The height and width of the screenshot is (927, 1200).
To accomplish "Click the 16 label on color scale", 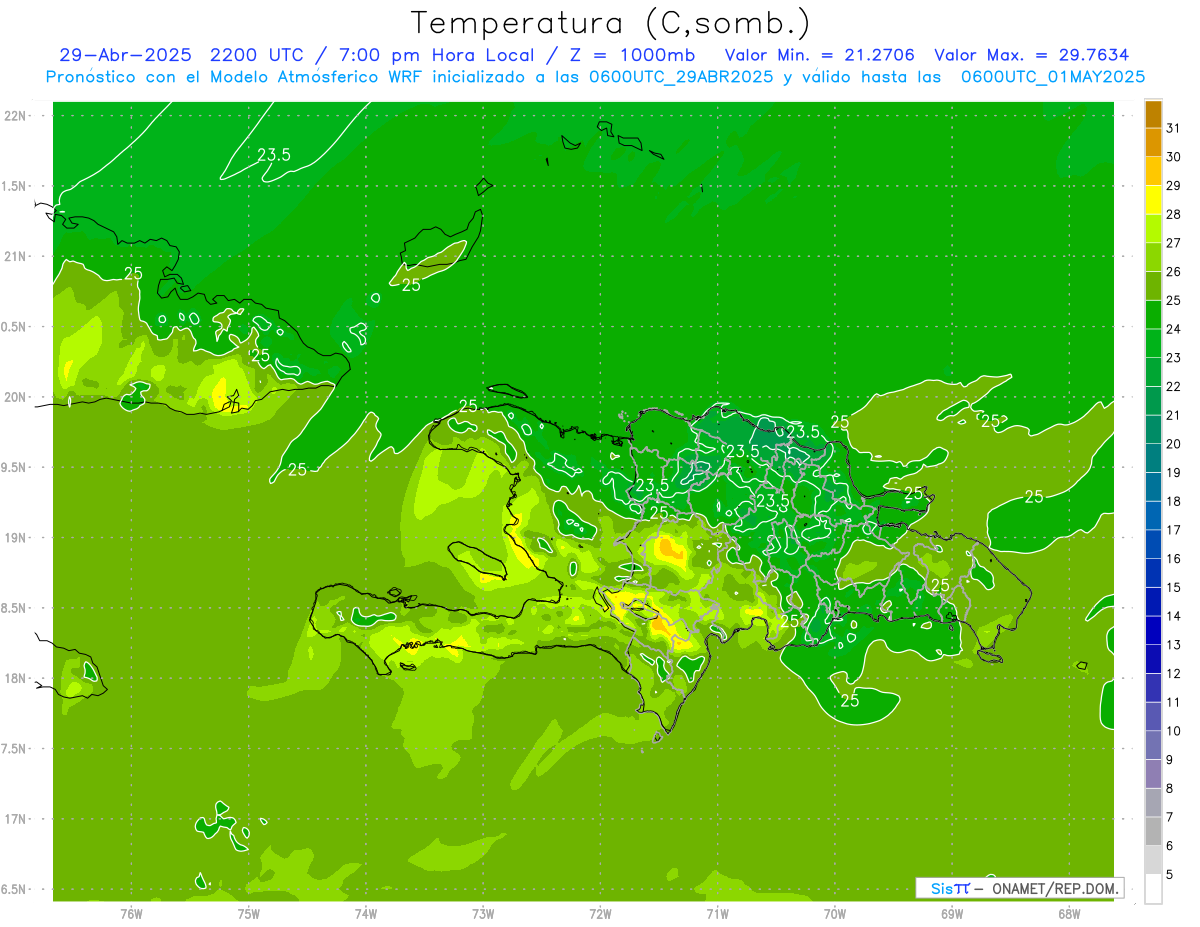I will 1173,559.
